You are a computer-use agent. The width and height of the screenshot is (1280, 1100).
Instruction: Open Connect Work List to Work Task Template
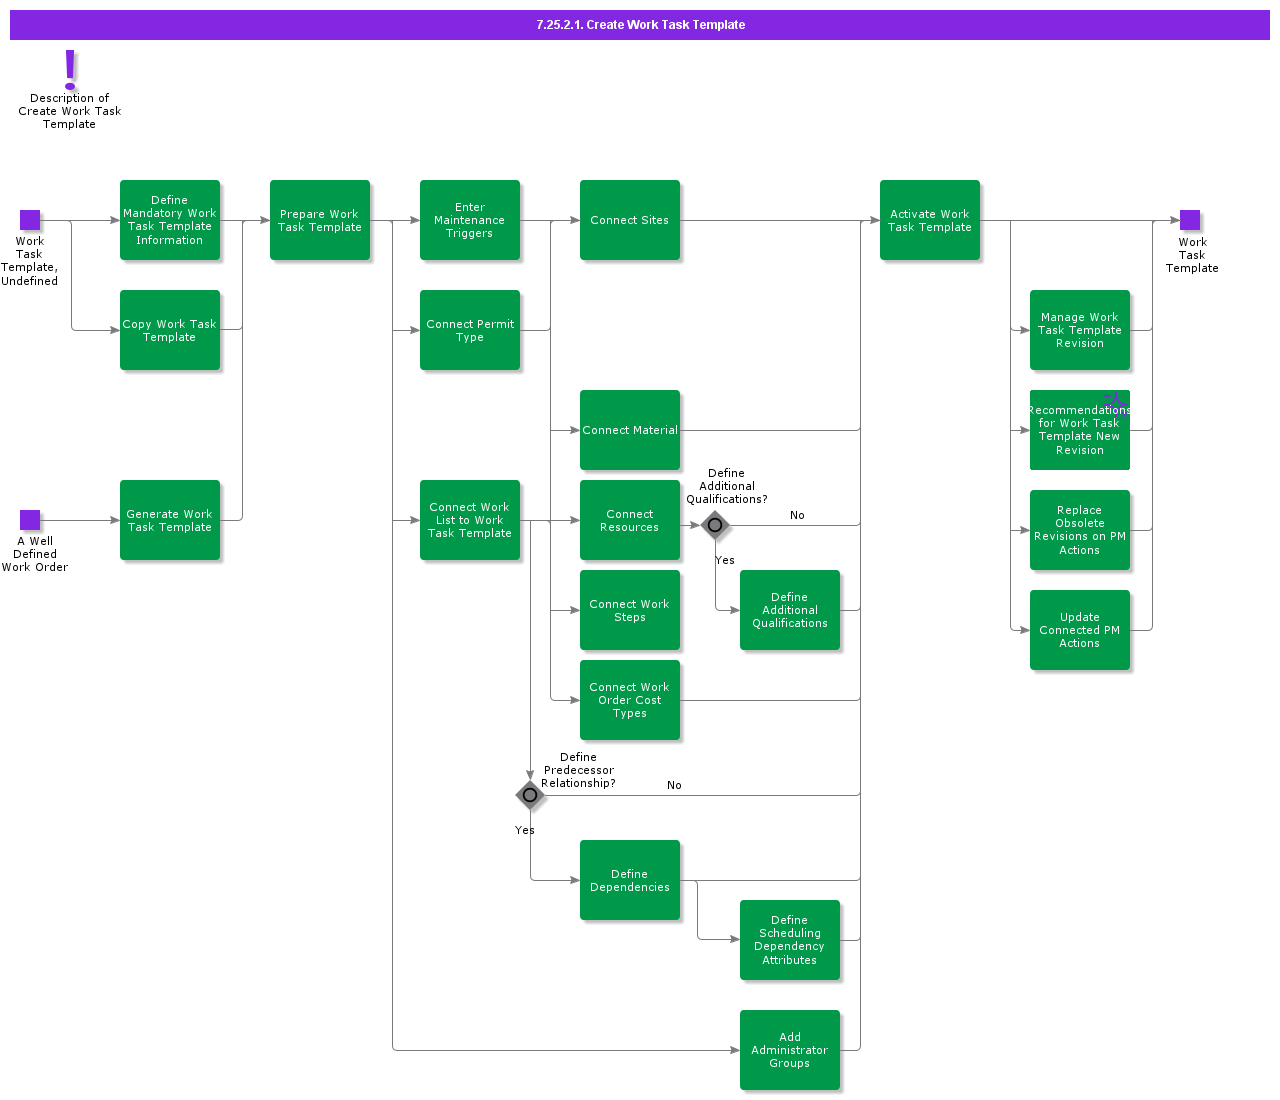470,520
